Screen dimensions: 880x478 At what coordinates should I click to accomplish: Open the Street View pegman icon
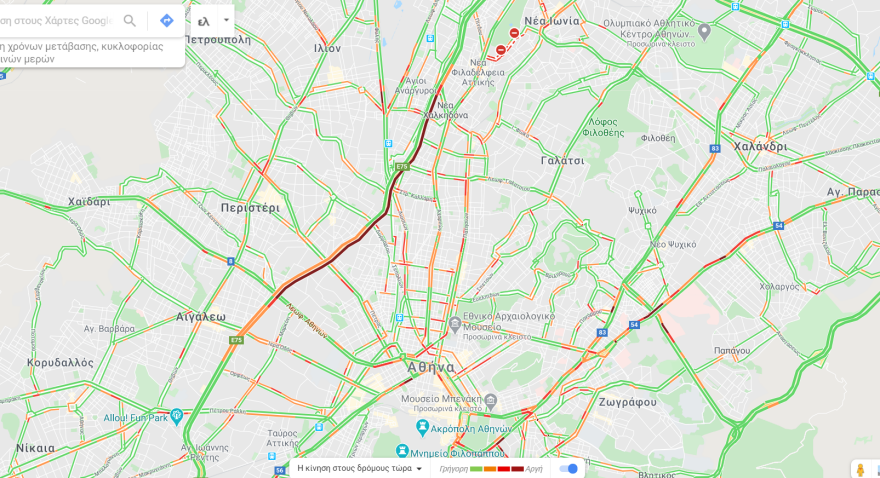click(860, 470)
